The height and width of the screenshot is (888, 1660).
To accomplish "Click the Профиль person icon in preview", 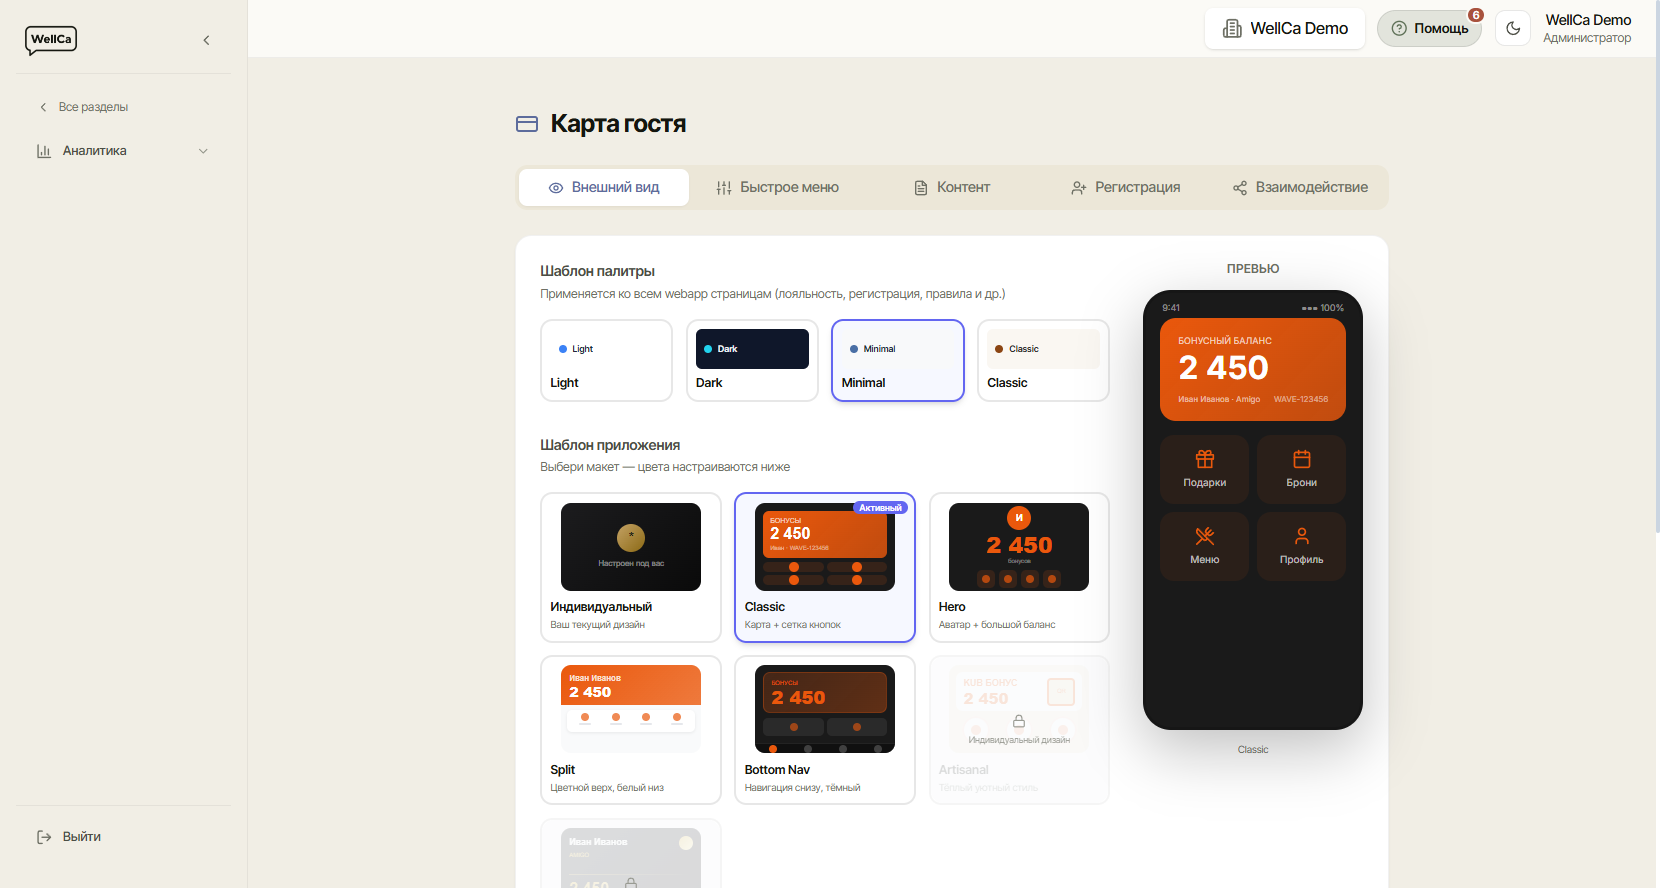I will [x=1302, y=536].
